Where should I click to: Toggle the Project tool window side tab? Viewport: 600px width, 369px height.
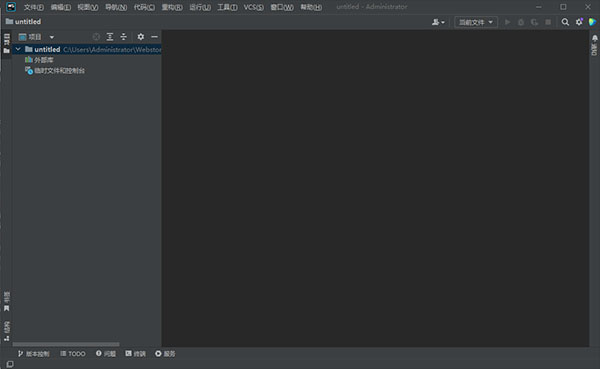click(7, 44)
